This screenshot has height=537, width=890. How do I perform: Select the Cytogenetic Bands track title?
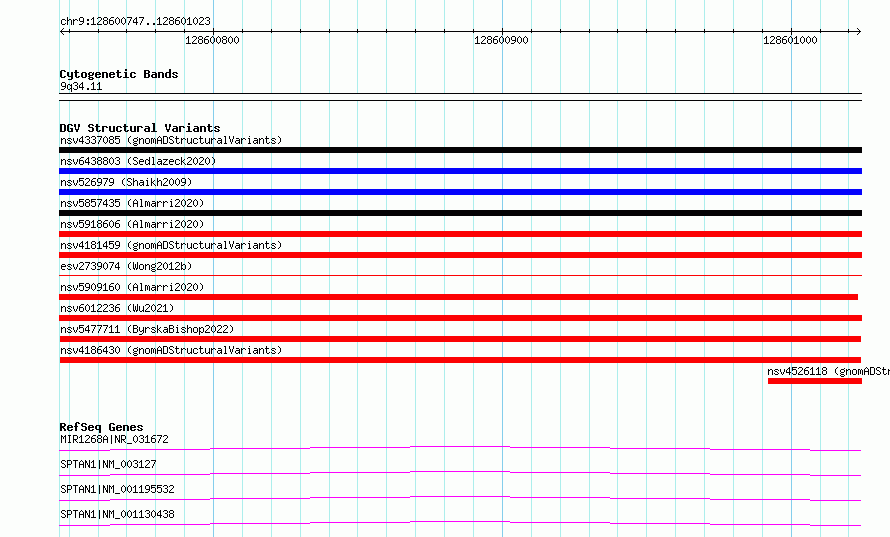click(119, 74)
